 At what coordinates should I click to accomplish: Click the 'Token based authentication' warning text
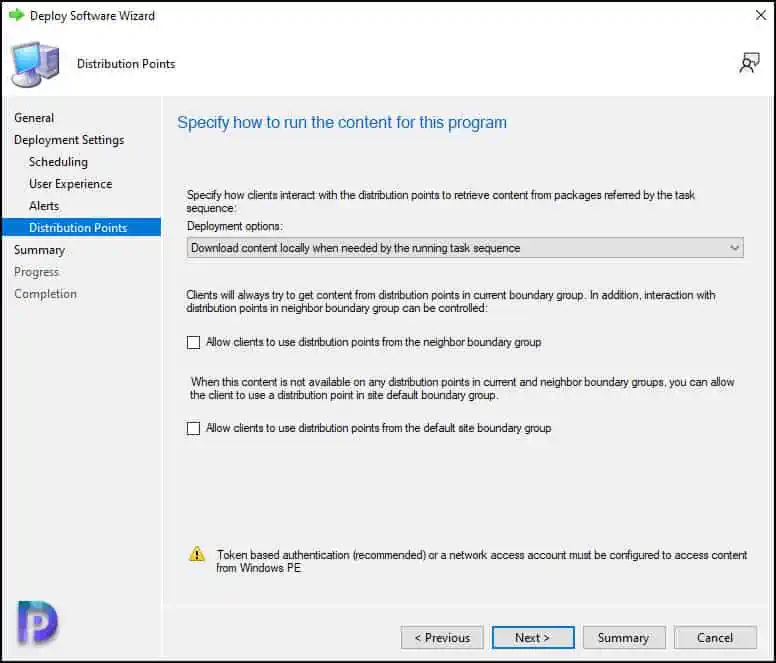(x=482, y=561)
